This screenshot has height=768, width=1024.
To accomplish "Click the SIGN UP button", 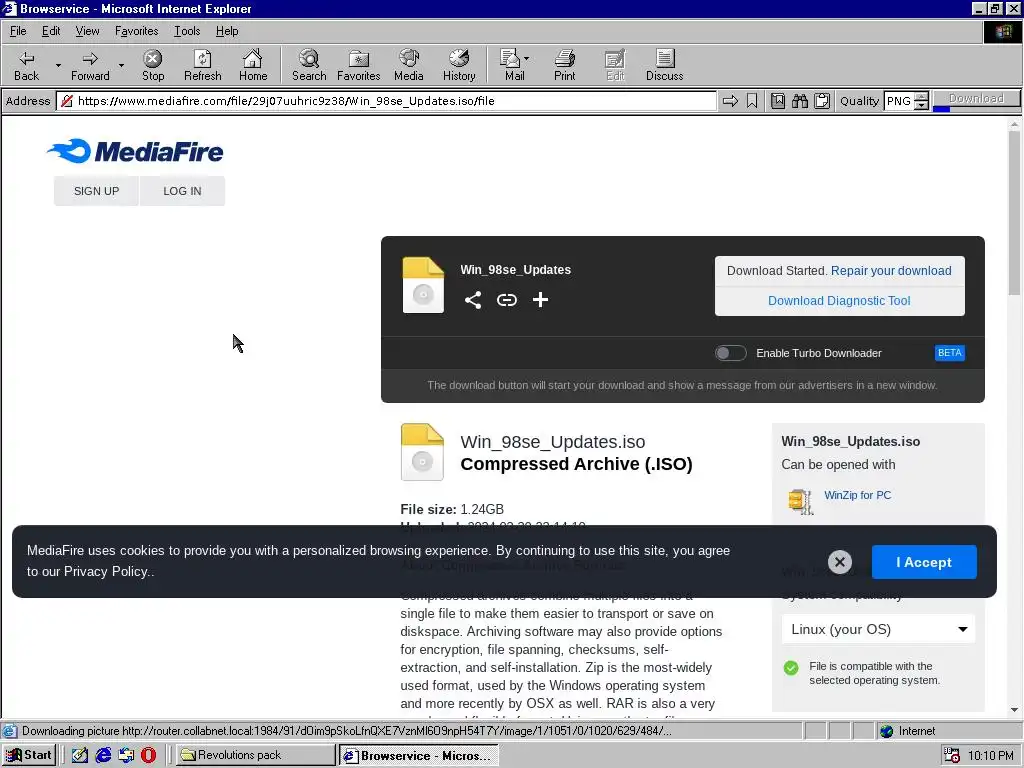I will [96, 191].
